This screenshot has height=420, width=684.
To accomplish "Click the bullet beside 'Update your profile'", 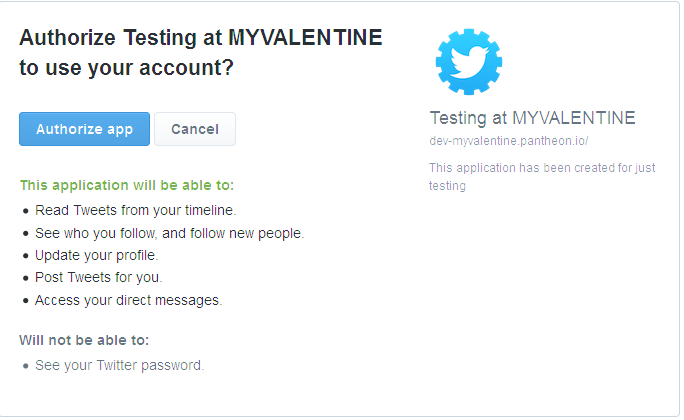I will pos(26,256).
